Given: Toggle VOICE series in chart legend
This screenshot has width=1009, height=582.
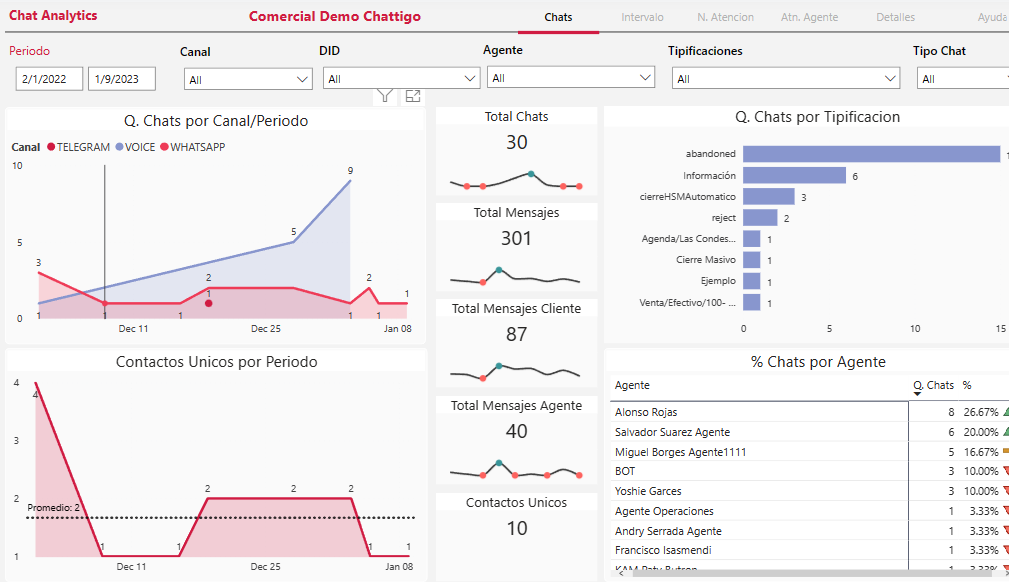Looking at the screenshot, I should (134, 147).
